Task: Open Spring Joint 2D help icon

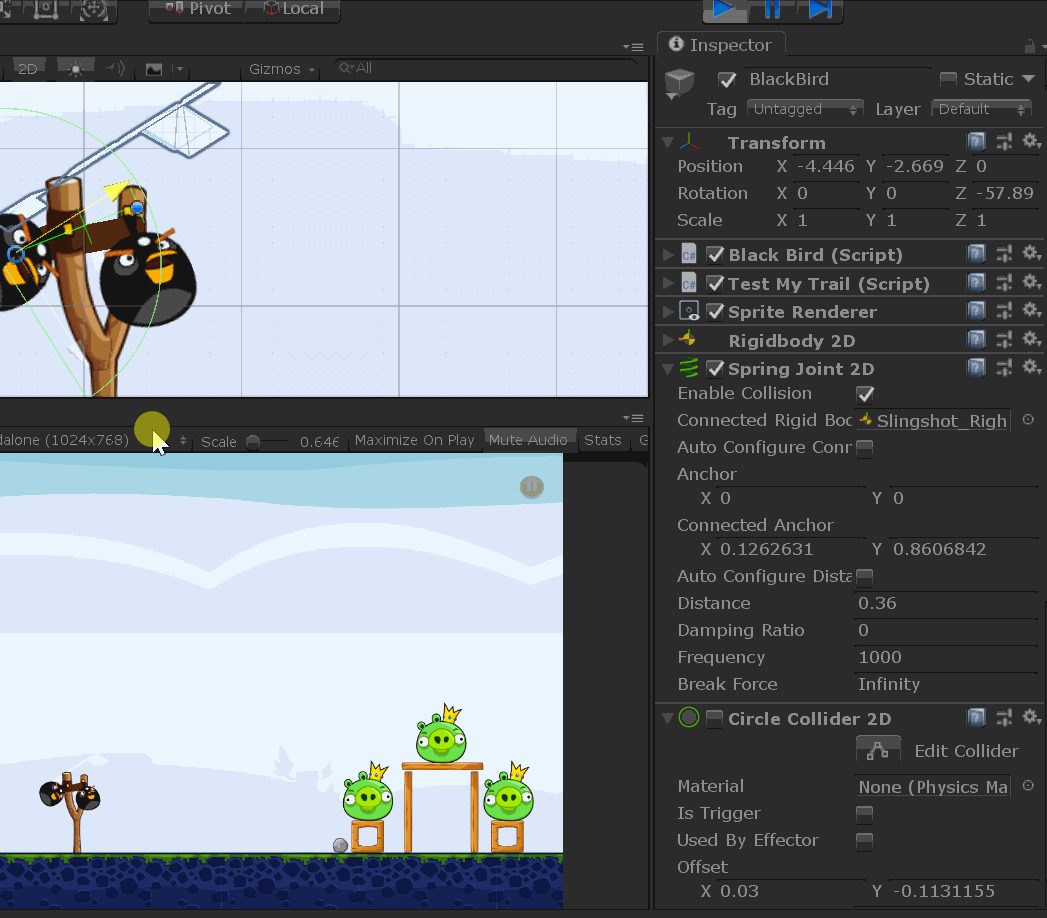Action: (x=976, y=367)
